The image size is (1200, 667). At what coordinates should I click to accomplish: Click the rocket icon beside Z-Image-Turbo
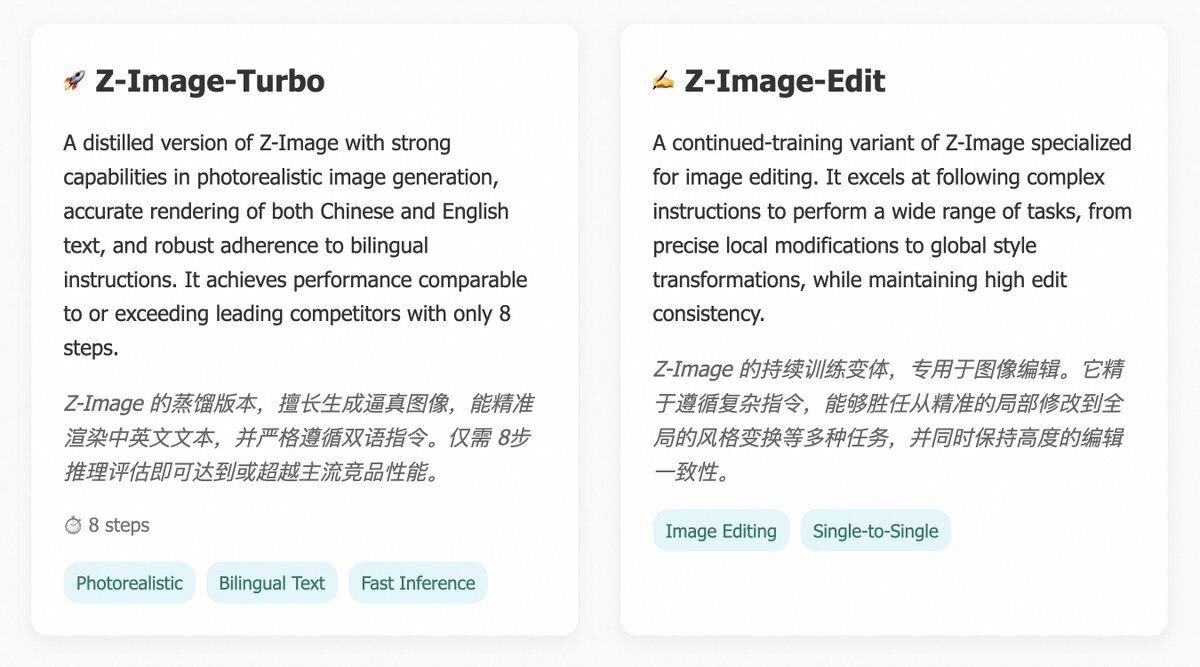[74, 81]
